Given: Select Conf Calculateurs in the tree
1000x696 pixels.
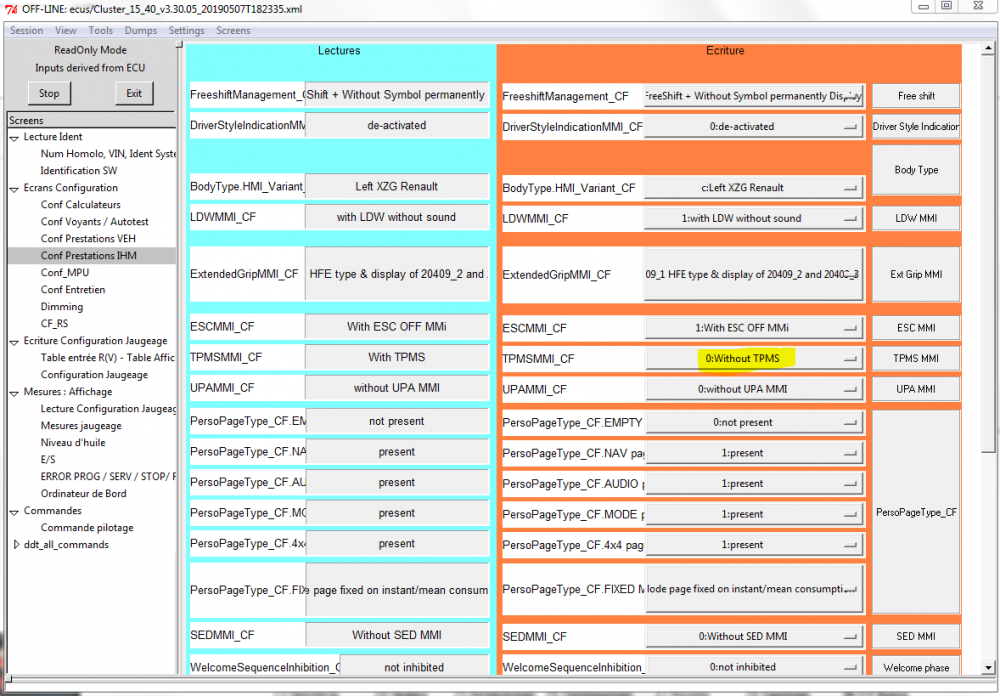Looking at the screenshot, I should [x=80, y=205].
